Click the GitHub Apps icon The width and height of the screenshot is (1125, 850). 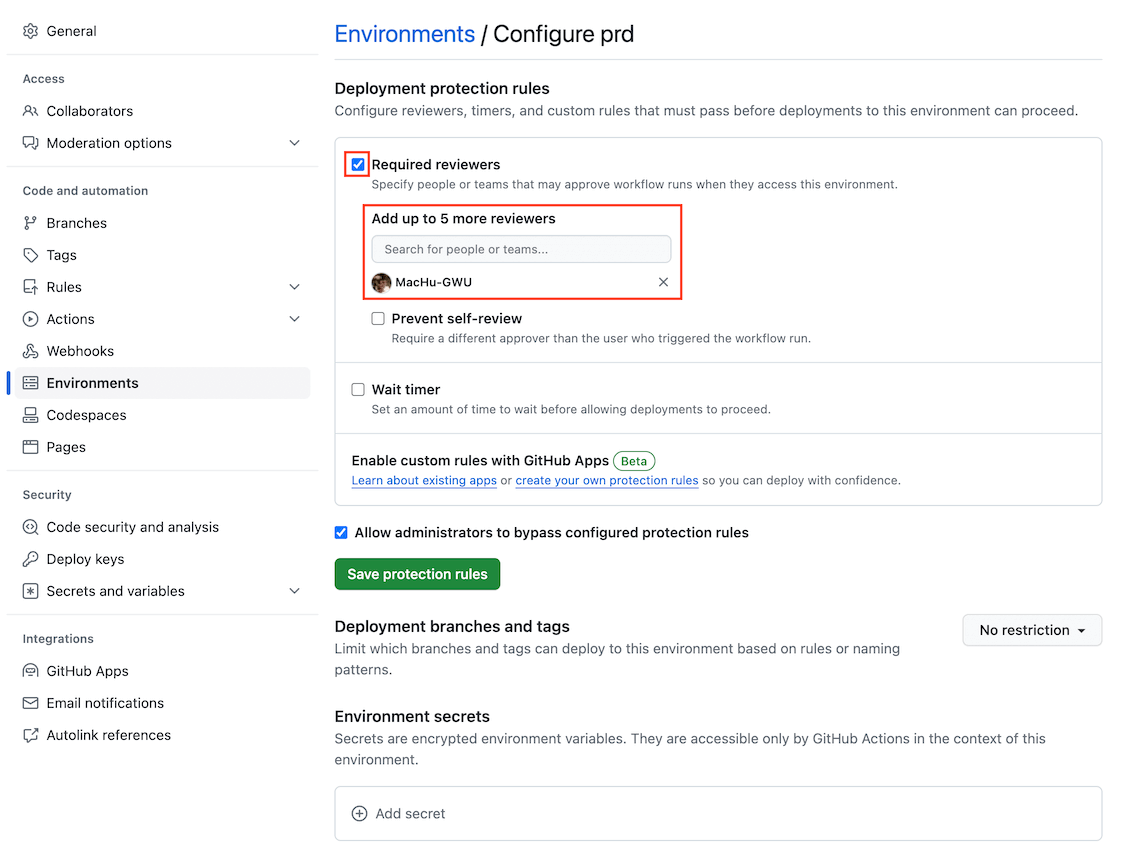click(30, 671)
